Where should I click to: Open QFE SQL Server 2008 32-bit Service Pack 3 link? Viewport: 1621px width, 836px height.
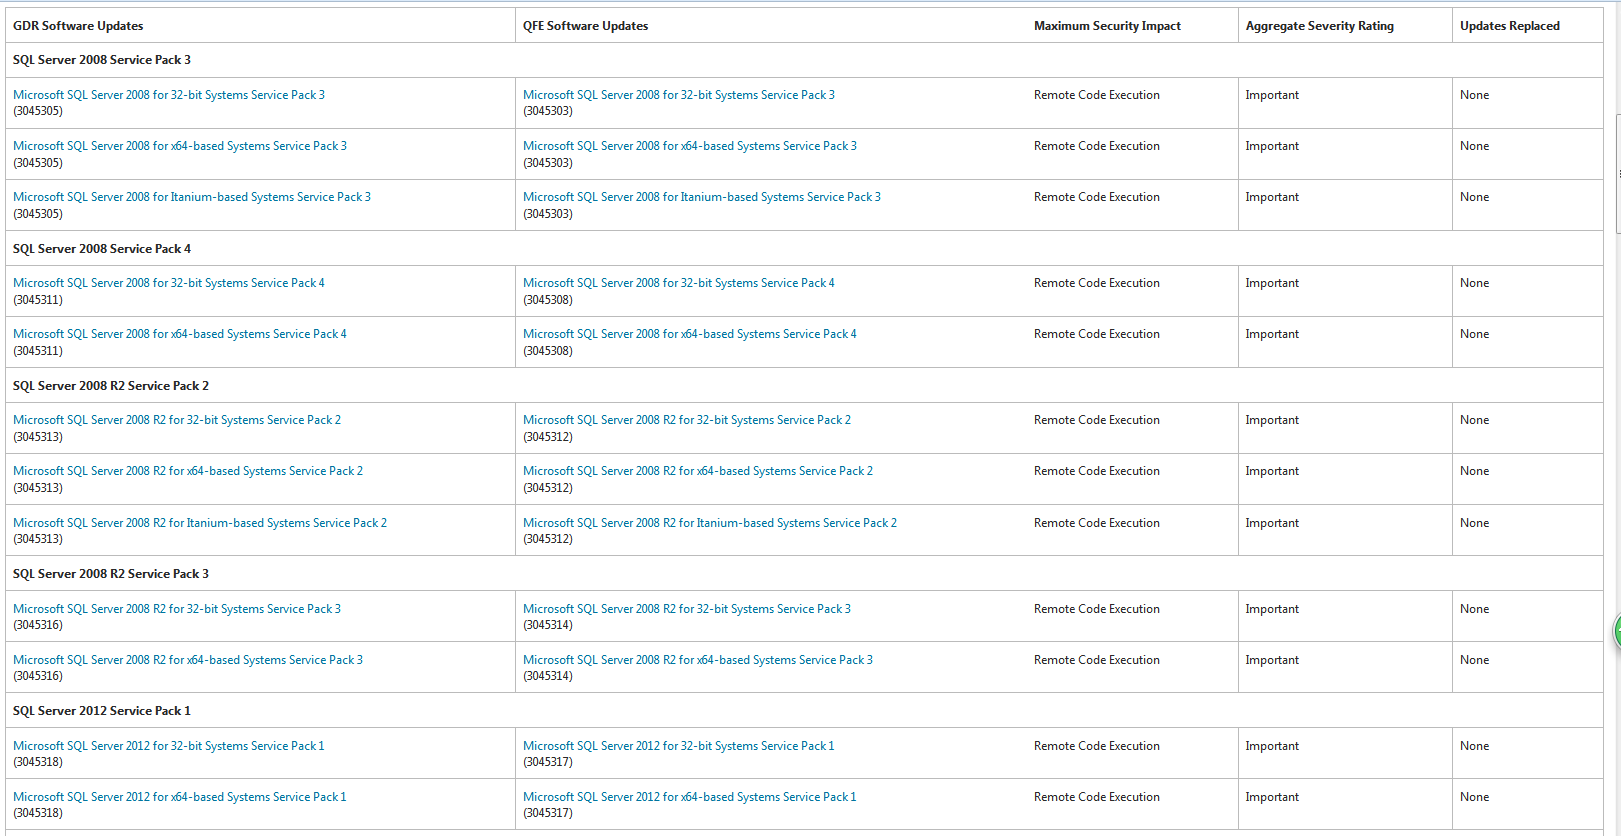click(x=678, y=95)
